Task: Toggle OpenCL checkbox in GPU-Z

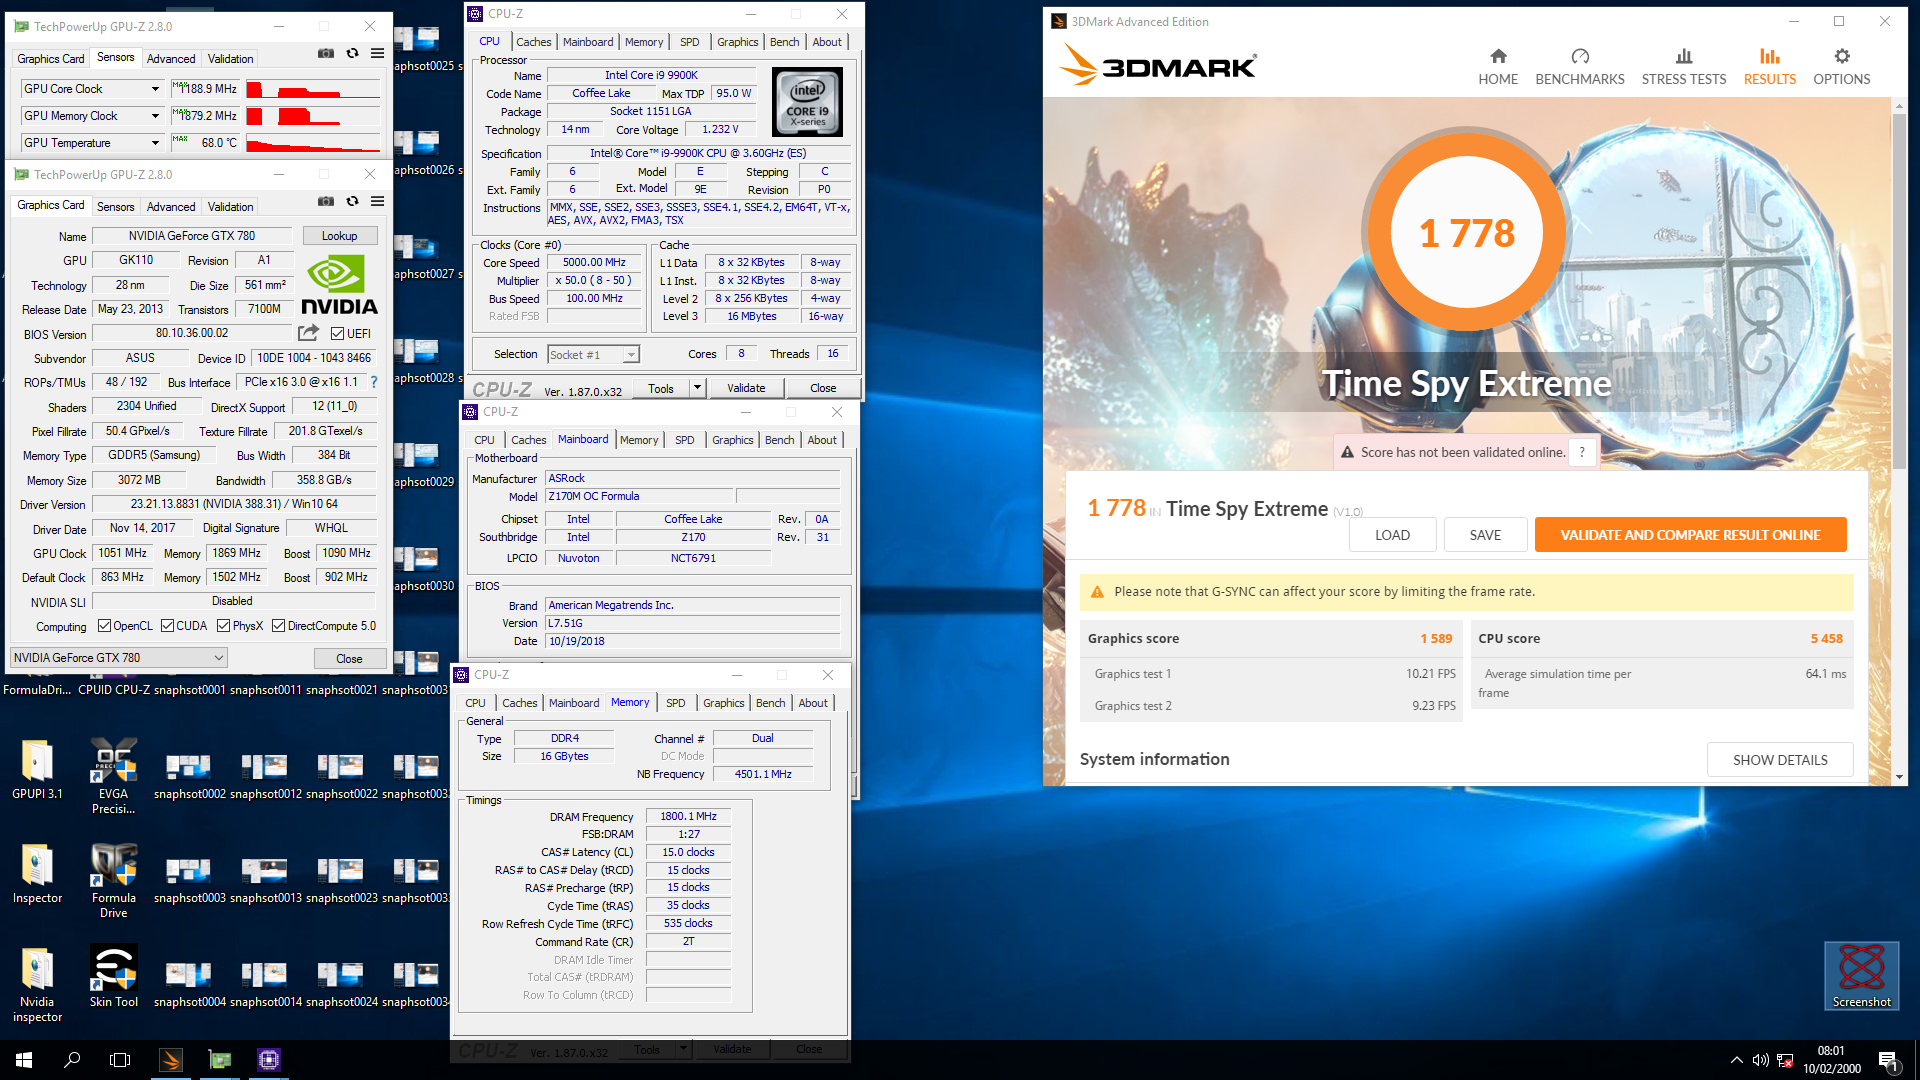Action: click(x=104, y=626)
